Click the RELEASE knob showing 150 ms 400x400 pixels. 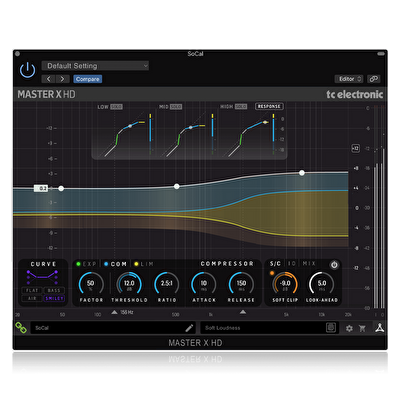point(241,284)
